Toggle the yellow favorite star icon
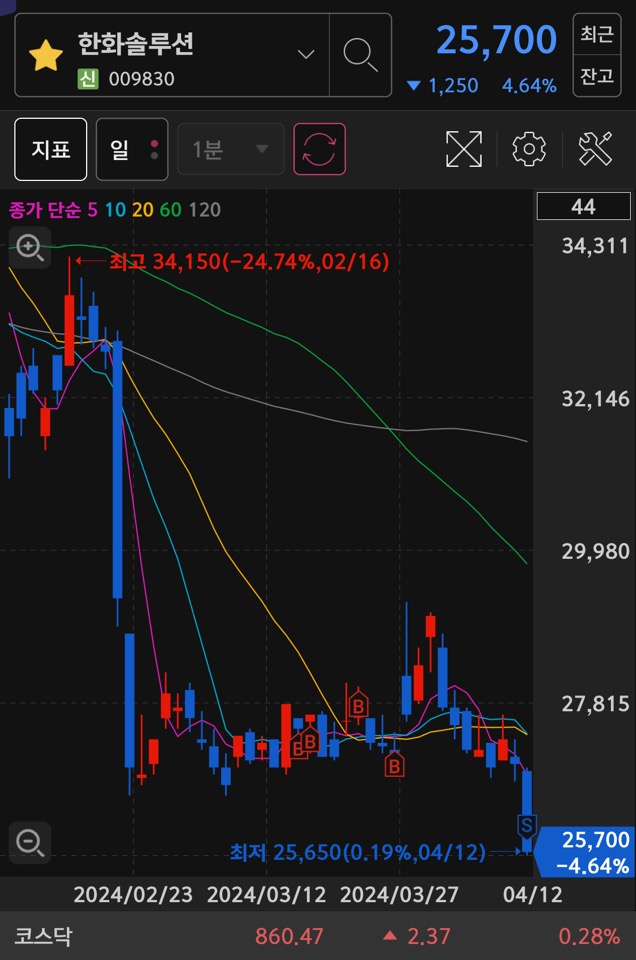 (x=46, y=55)
